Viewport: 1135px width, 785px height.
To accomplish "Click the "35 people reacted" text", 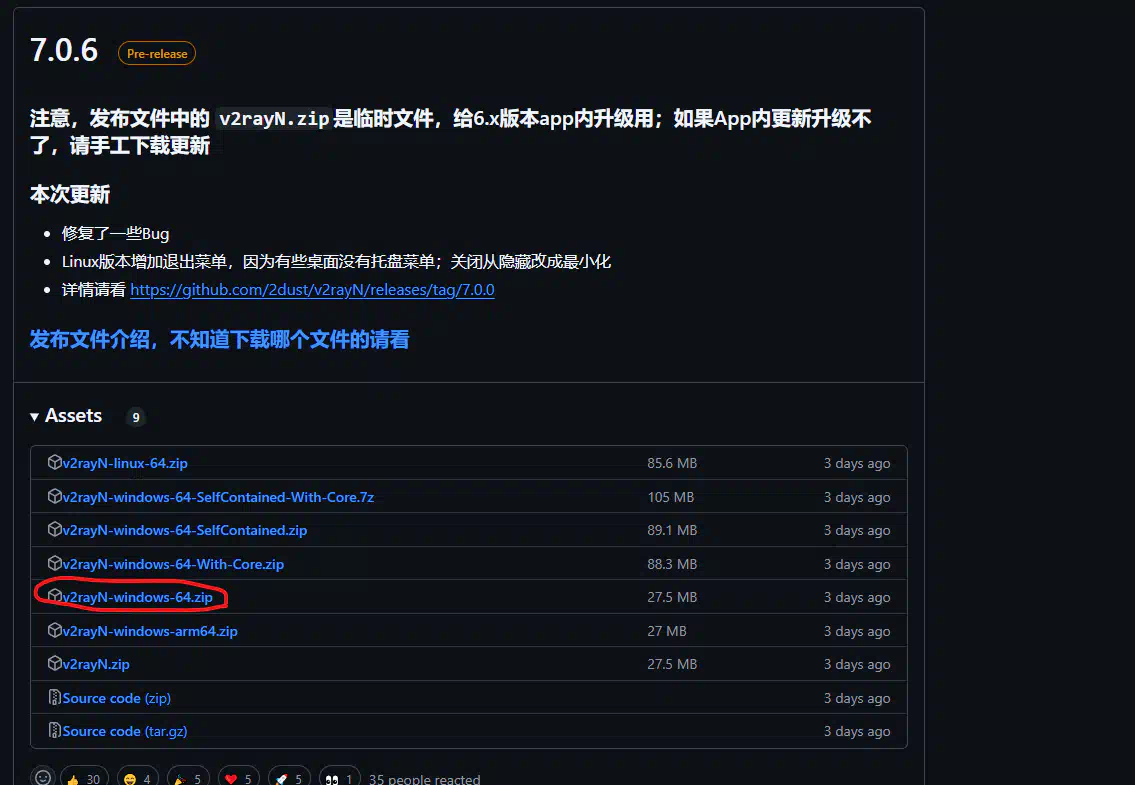I will pyautogui.click(x=424, y=779).
